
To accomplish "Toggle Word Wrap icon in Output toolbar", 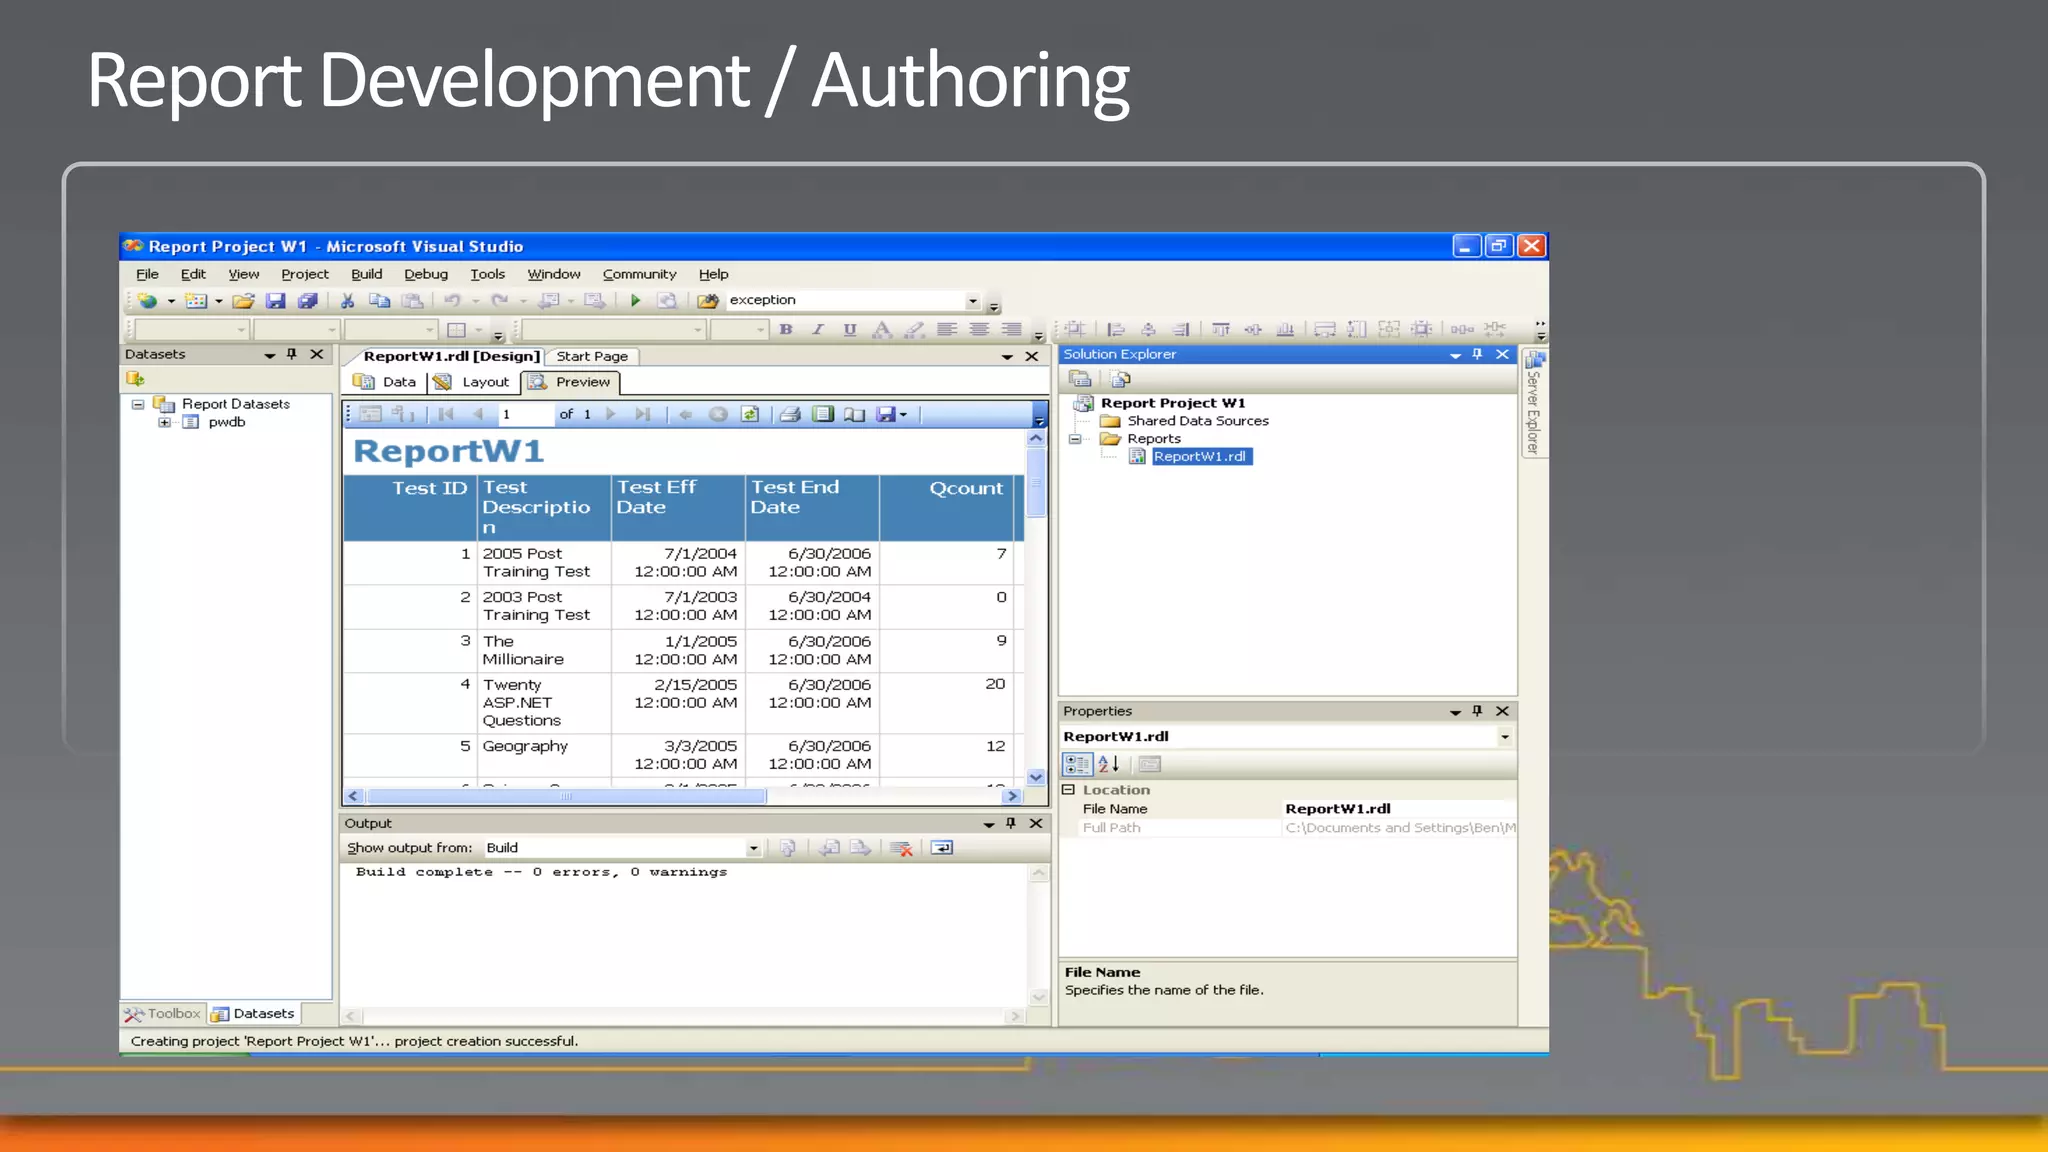I will [x=942, y=848].
